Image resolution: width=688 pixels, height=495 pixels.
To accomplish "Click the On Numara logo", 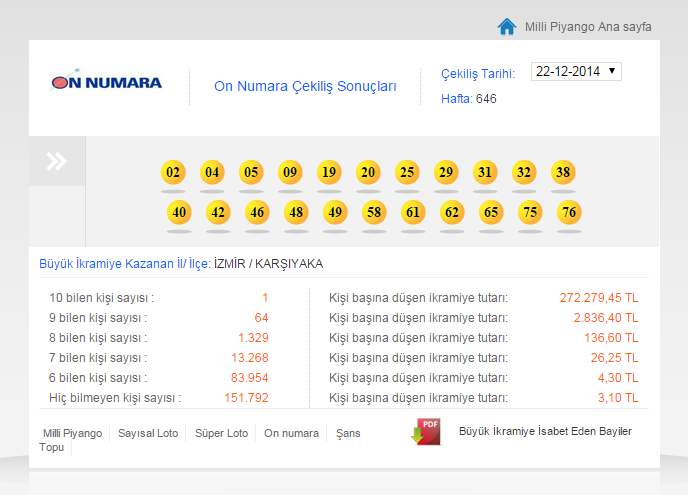I will click(106, 82).
